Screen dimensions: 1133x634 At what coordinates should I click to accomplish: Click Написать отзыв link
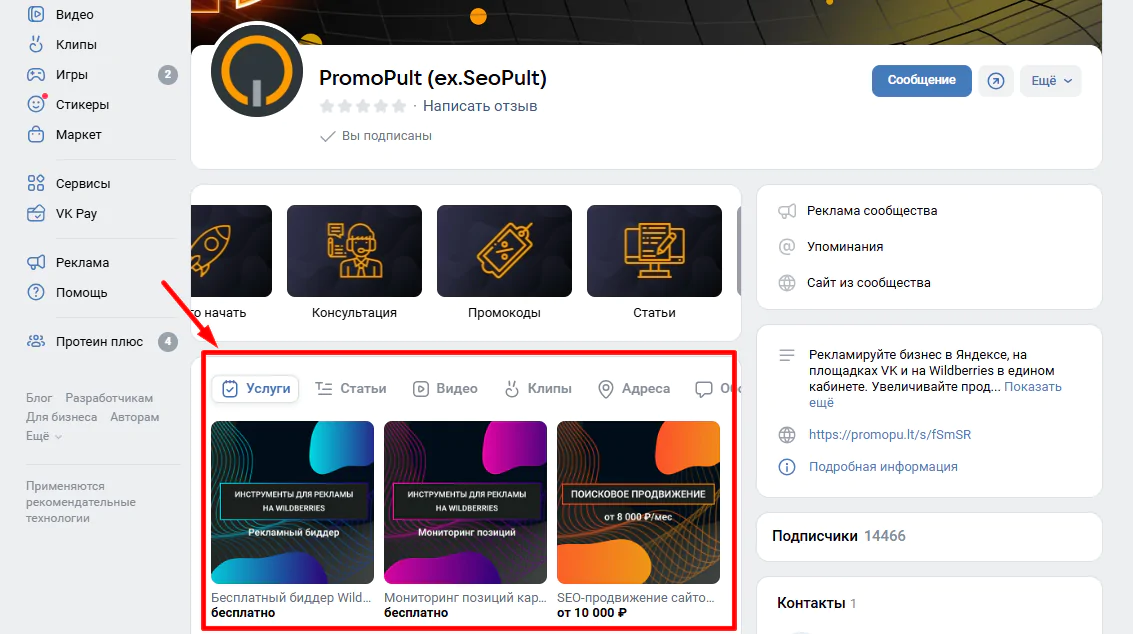[480, 106]
